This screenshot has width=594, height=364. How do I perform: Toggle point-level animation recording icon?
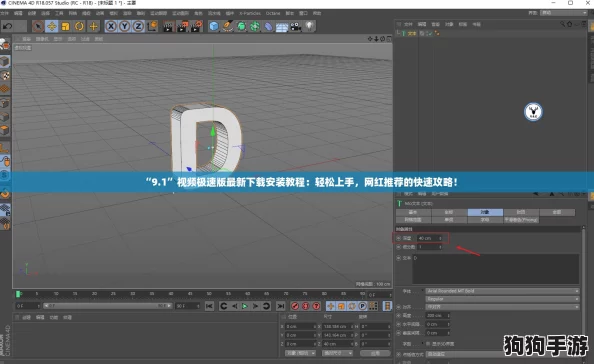click(x=373, y=306)
